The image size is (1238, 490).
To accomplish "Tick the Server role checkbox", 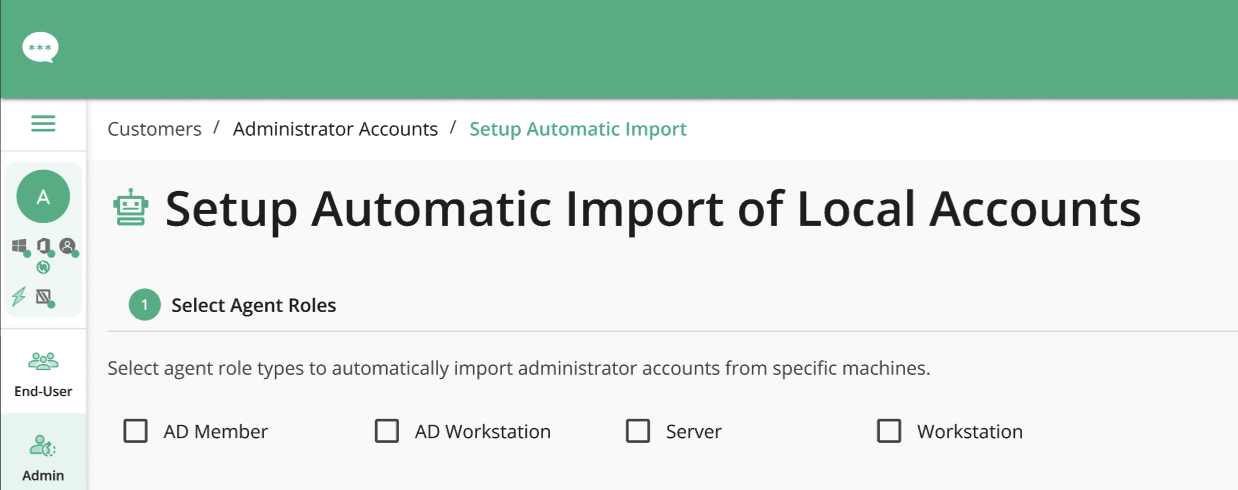I will (x=637, y=431).
